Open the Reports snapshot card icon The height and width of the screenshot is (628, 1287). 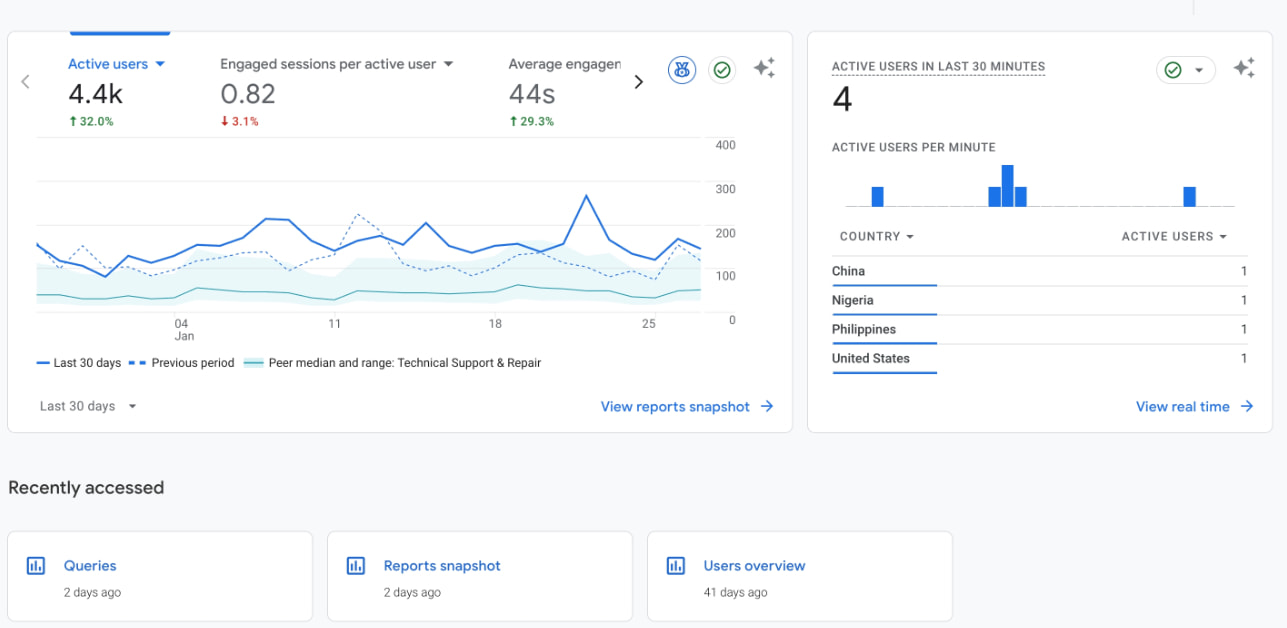pos(356,566)
